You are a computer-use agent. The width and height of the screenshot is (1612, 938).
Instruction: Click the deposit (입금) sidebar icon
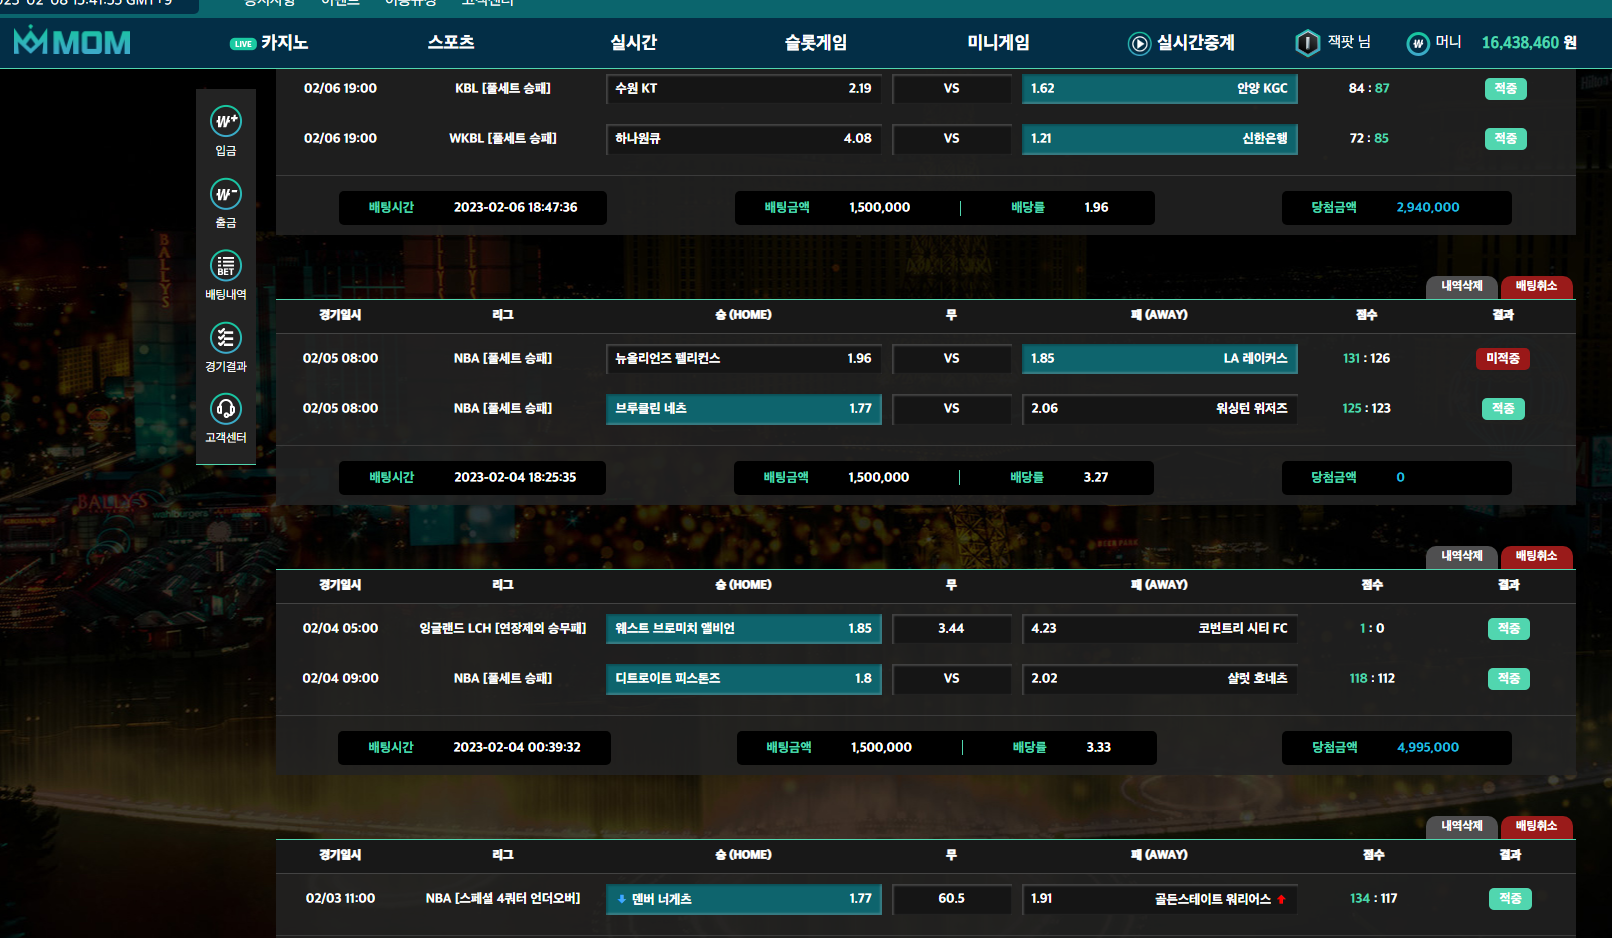click(x=226, y=122)
